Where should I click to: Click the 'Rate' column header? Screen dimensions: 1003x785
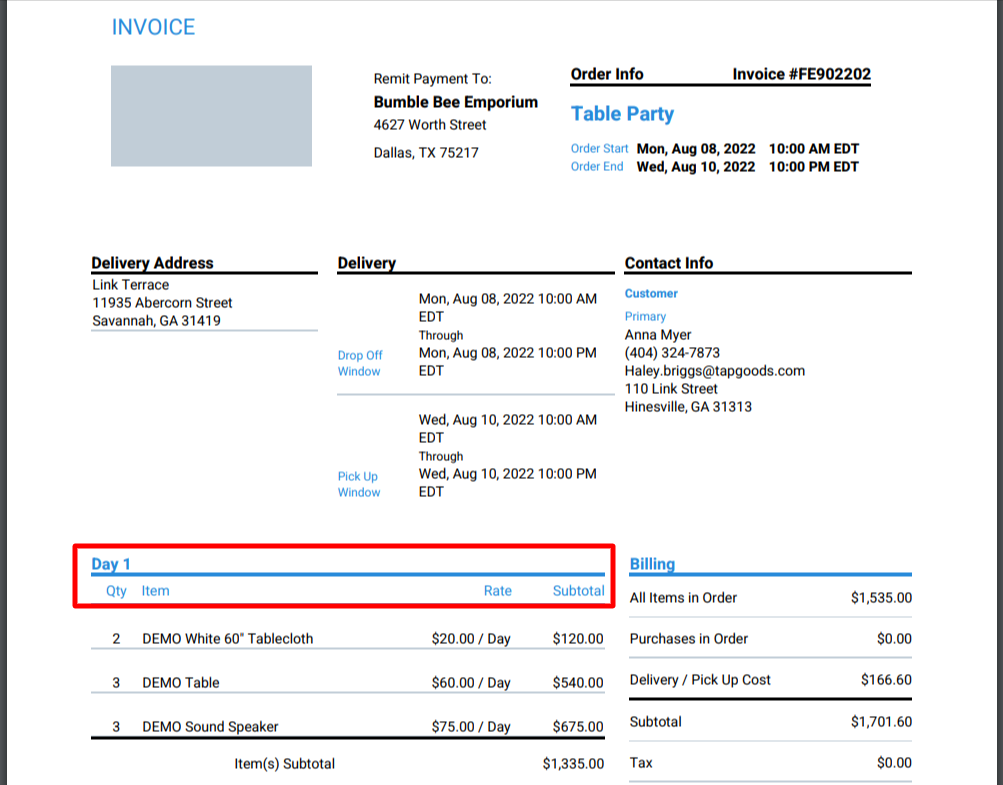[498, 591]
